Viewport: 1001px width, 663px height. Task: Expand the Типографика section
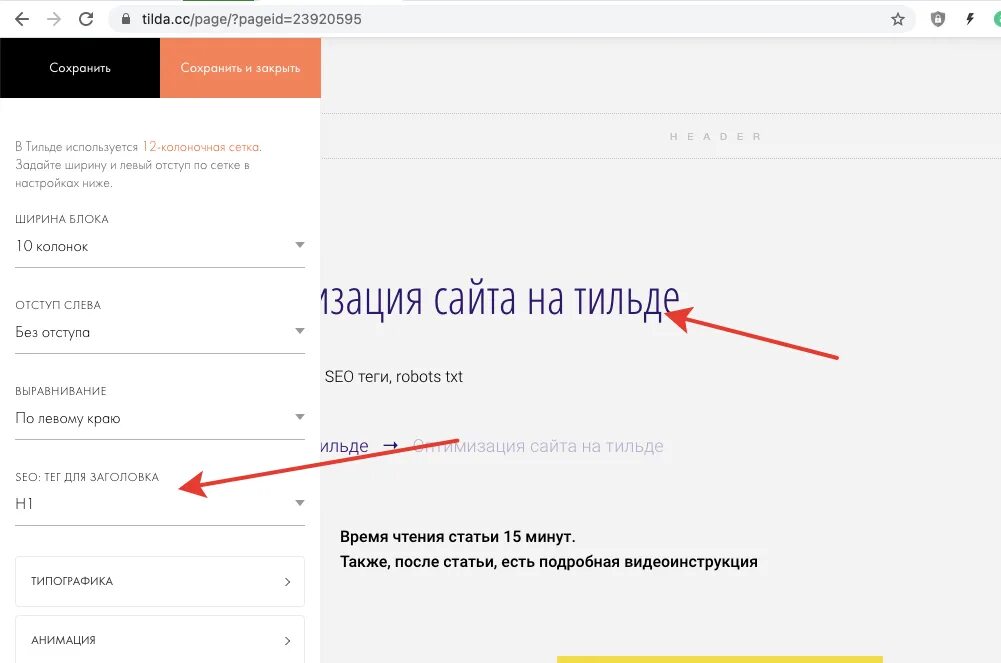(160, 581)
